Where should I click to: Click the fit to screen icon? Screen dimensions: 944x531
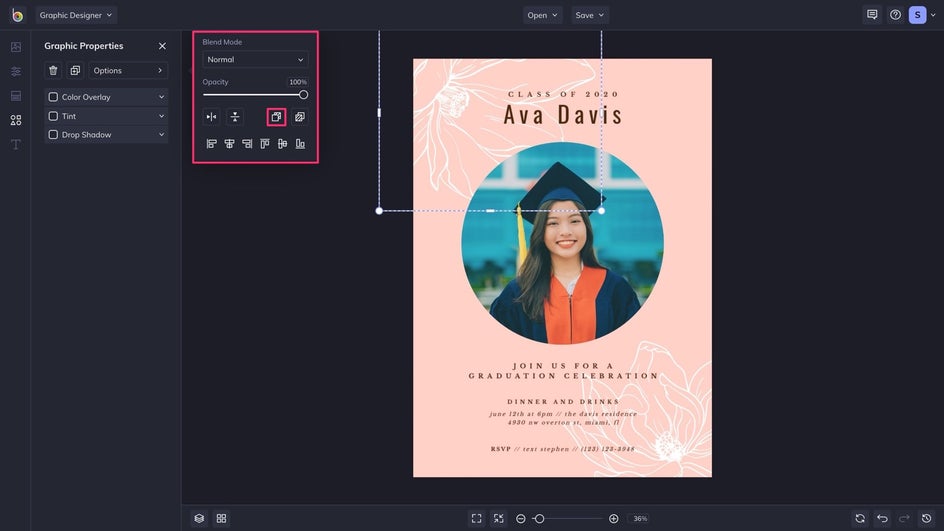476,518
